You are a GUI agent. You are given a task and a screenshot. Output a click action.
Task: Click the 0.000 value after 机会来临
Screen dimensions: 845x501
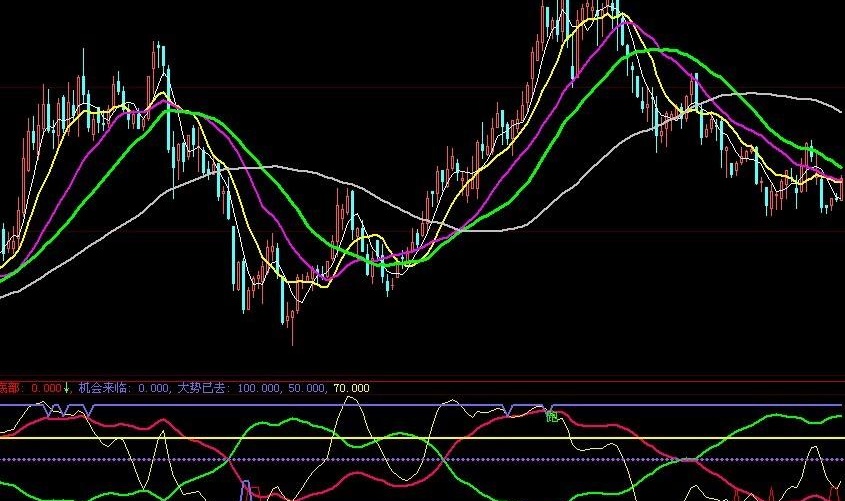[x=153, y=388]
